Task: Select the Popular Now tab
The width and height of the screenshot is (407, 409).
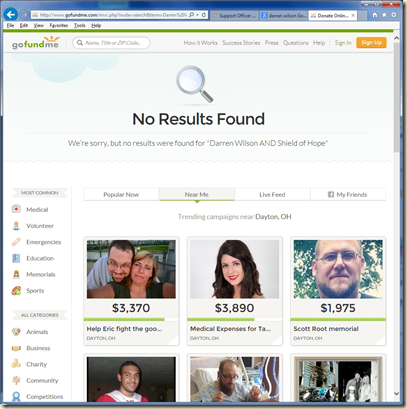Action: [121, 194]
